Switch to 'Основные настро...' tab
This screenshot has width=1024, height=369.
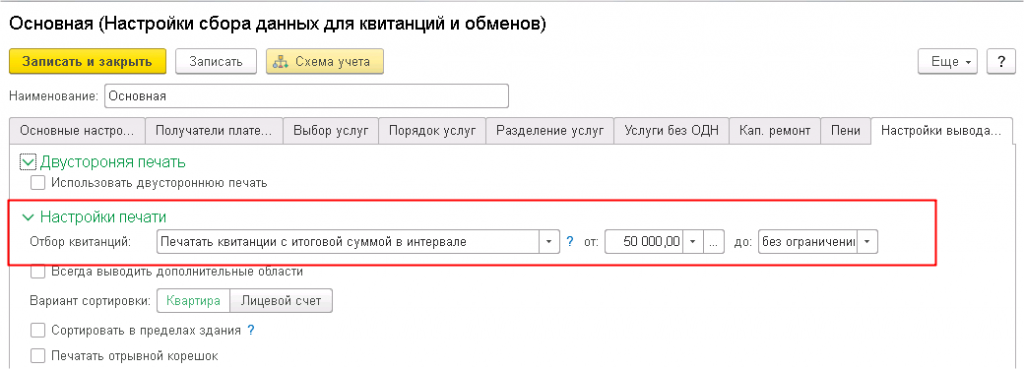point(76,131)
